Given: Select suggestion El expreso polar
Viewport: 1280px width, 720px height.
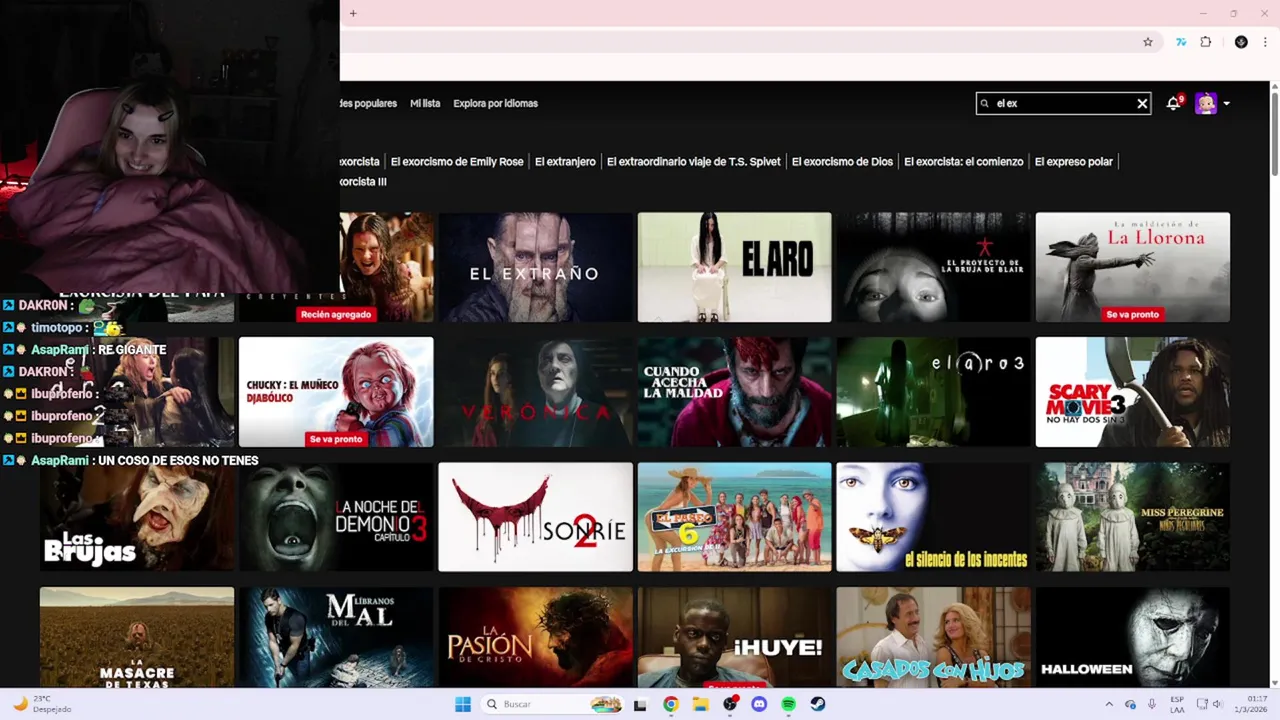Looking at the screenshot, I should tap(1074, 161).
